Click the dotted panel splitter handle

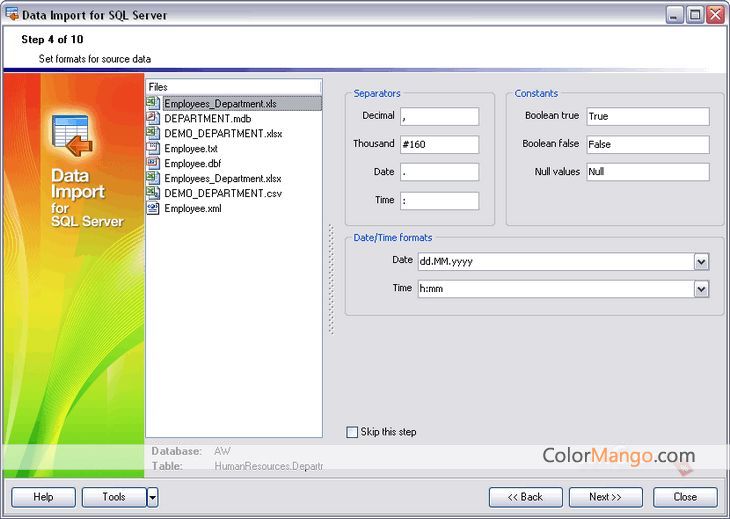click(x=331, y=279)
